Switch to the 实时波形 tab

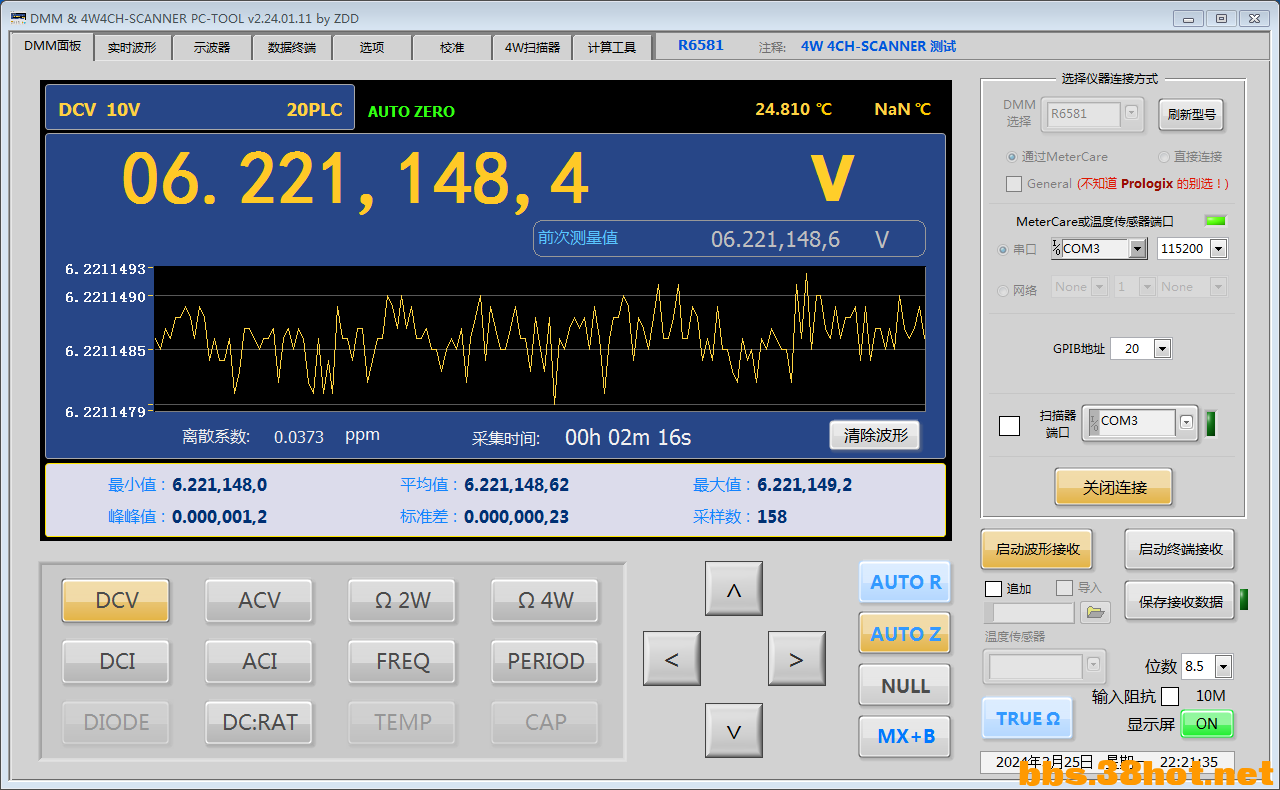click(132, 47)
